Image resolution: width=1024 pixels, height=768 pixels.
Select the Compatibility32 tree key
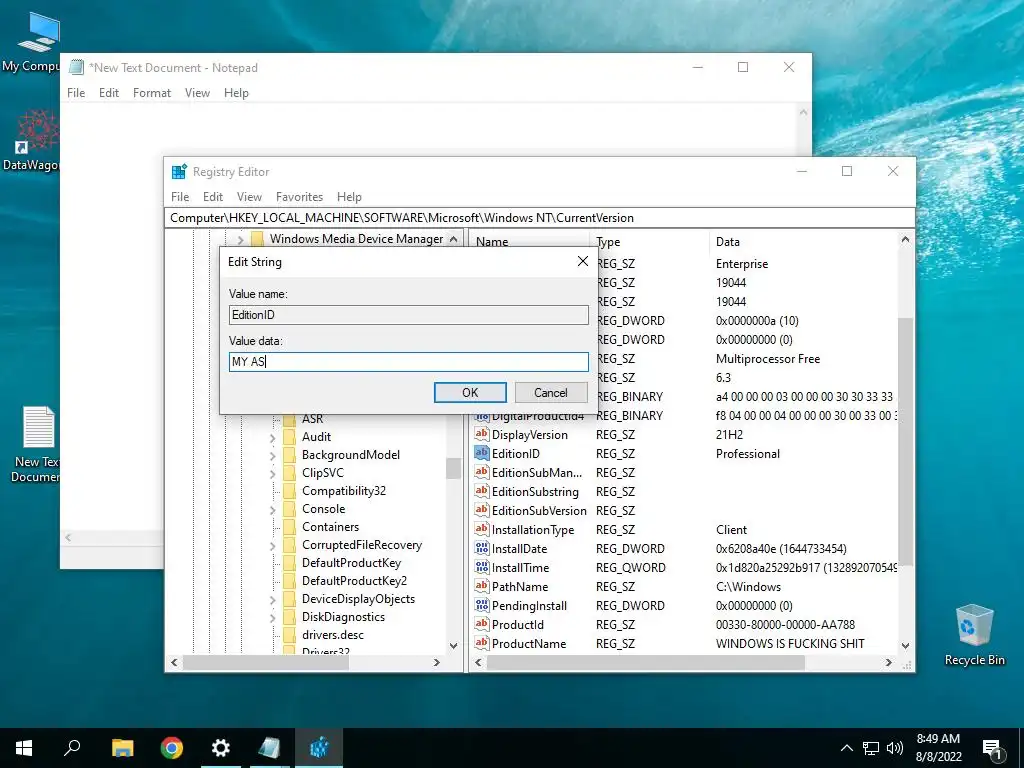click(344, 490)
